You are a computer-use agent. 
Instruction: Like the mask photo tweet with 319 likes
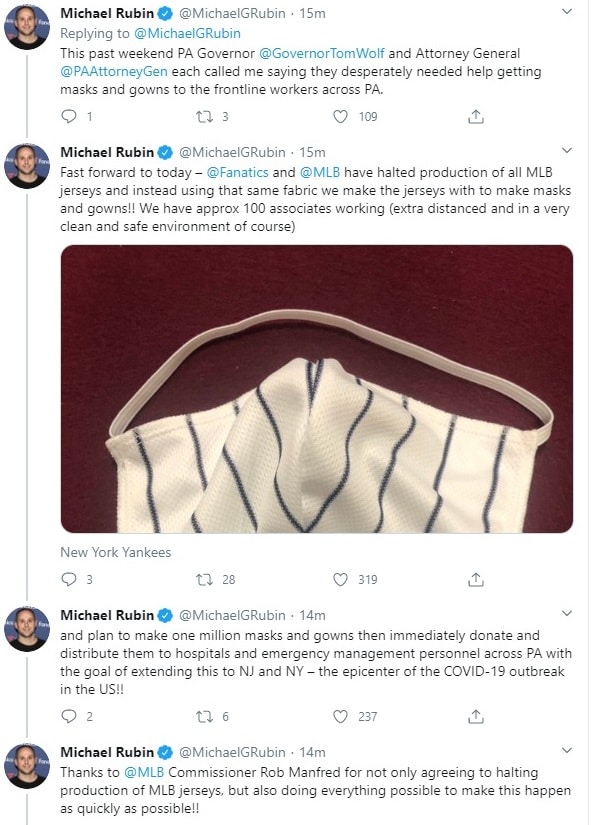340,579
